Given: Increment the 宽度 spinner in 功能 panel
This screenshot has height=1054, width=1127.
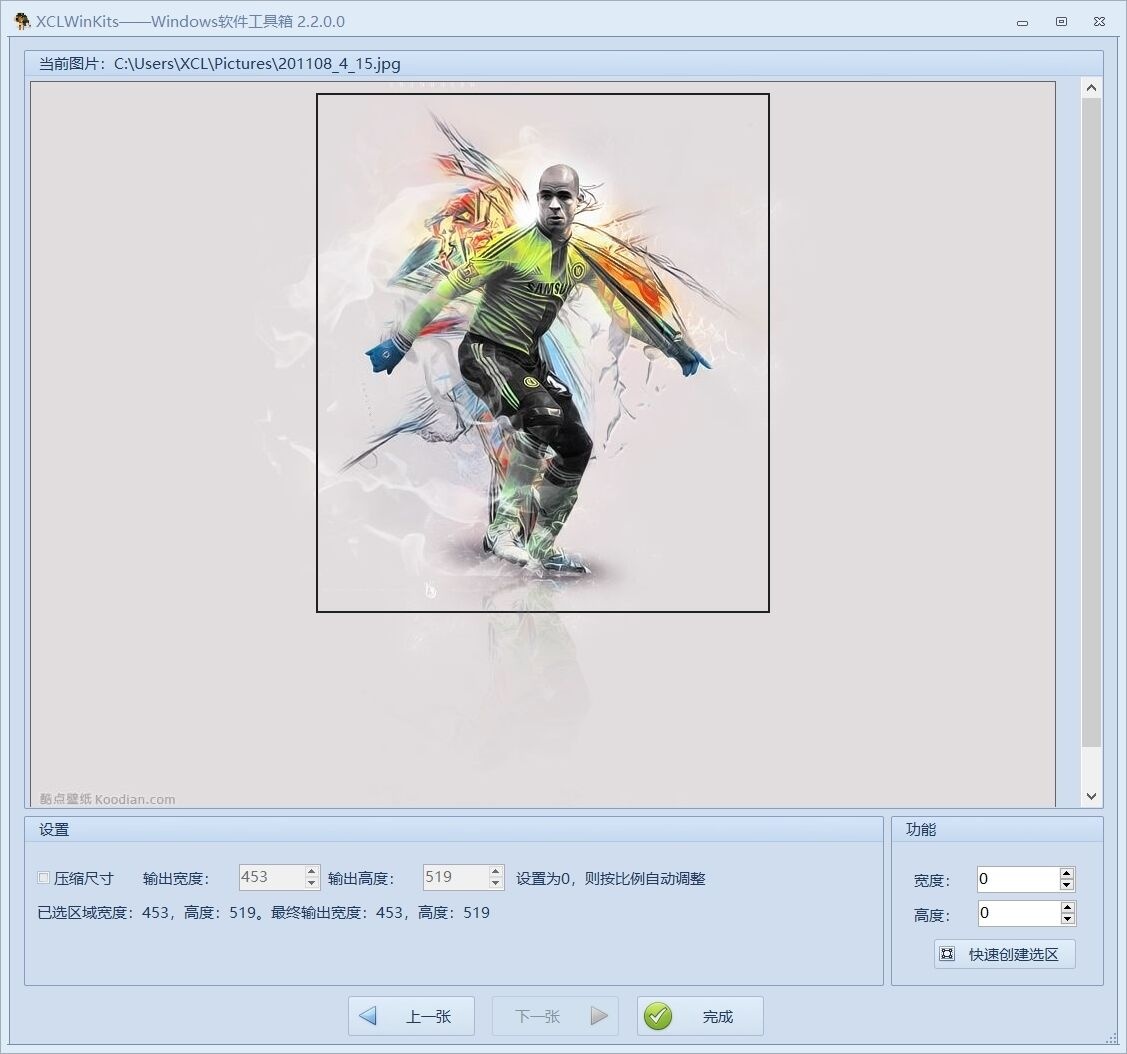Looking at the screenshot, I should [1067, 874].
